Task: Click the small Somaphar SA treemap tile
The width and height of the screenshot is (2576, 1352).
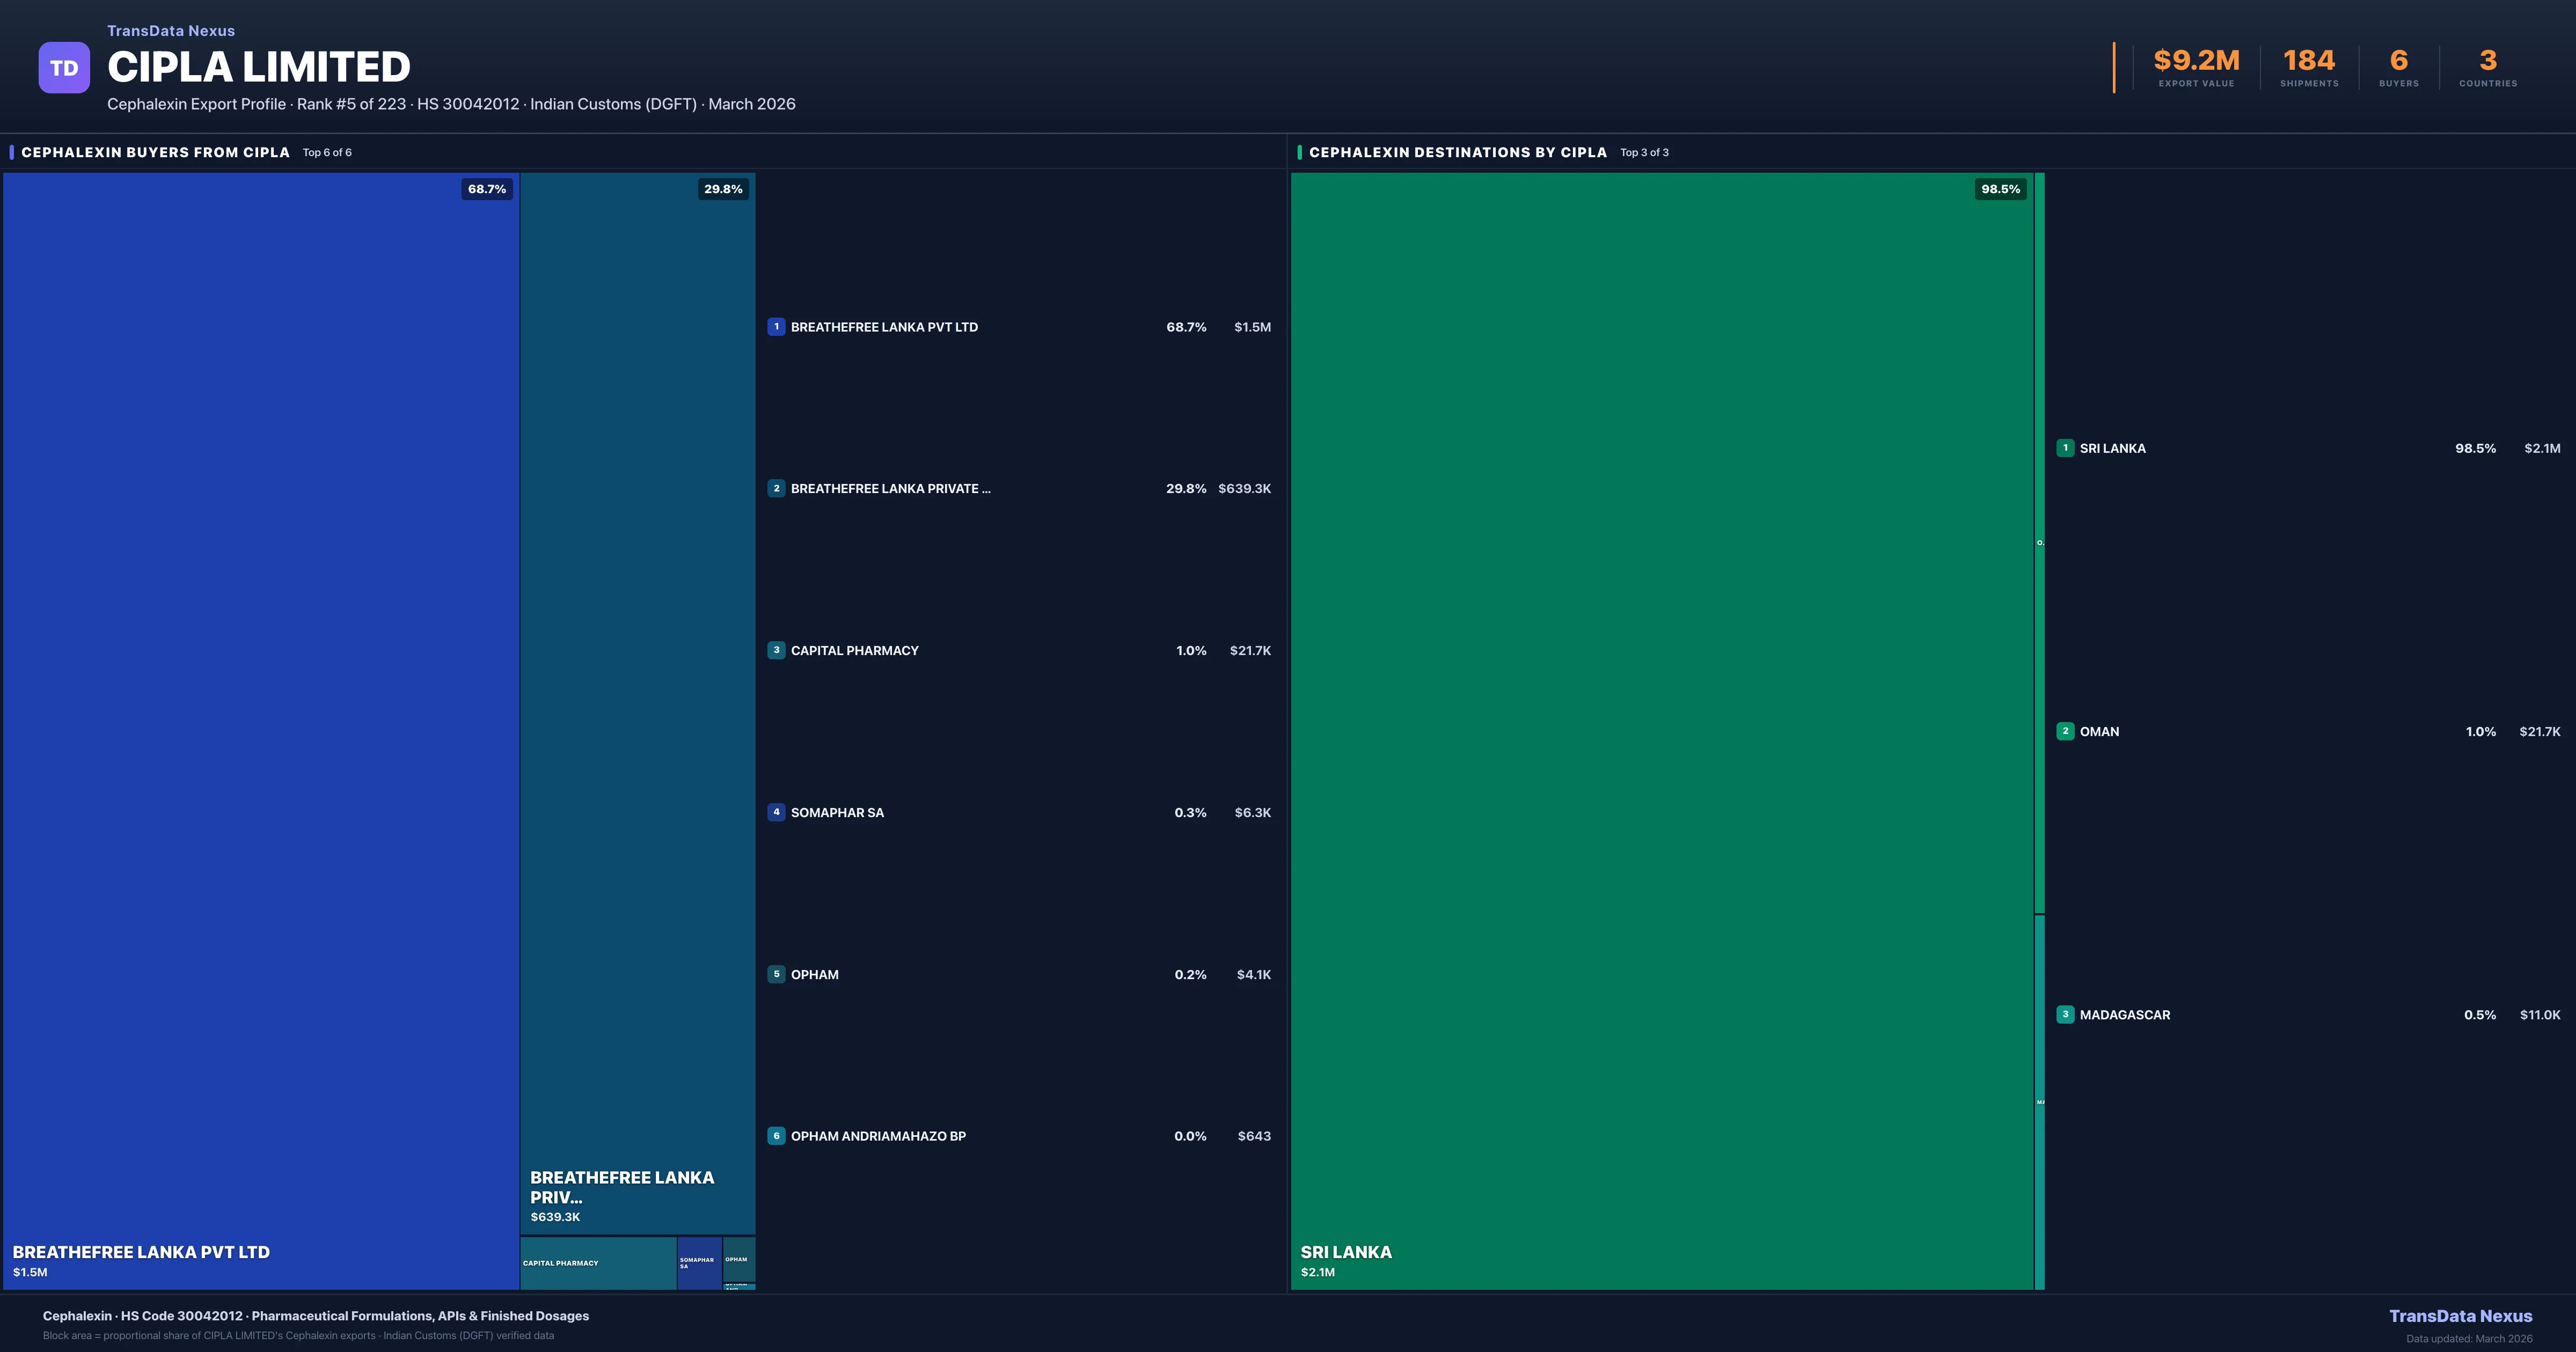Action: [699, 1263]
